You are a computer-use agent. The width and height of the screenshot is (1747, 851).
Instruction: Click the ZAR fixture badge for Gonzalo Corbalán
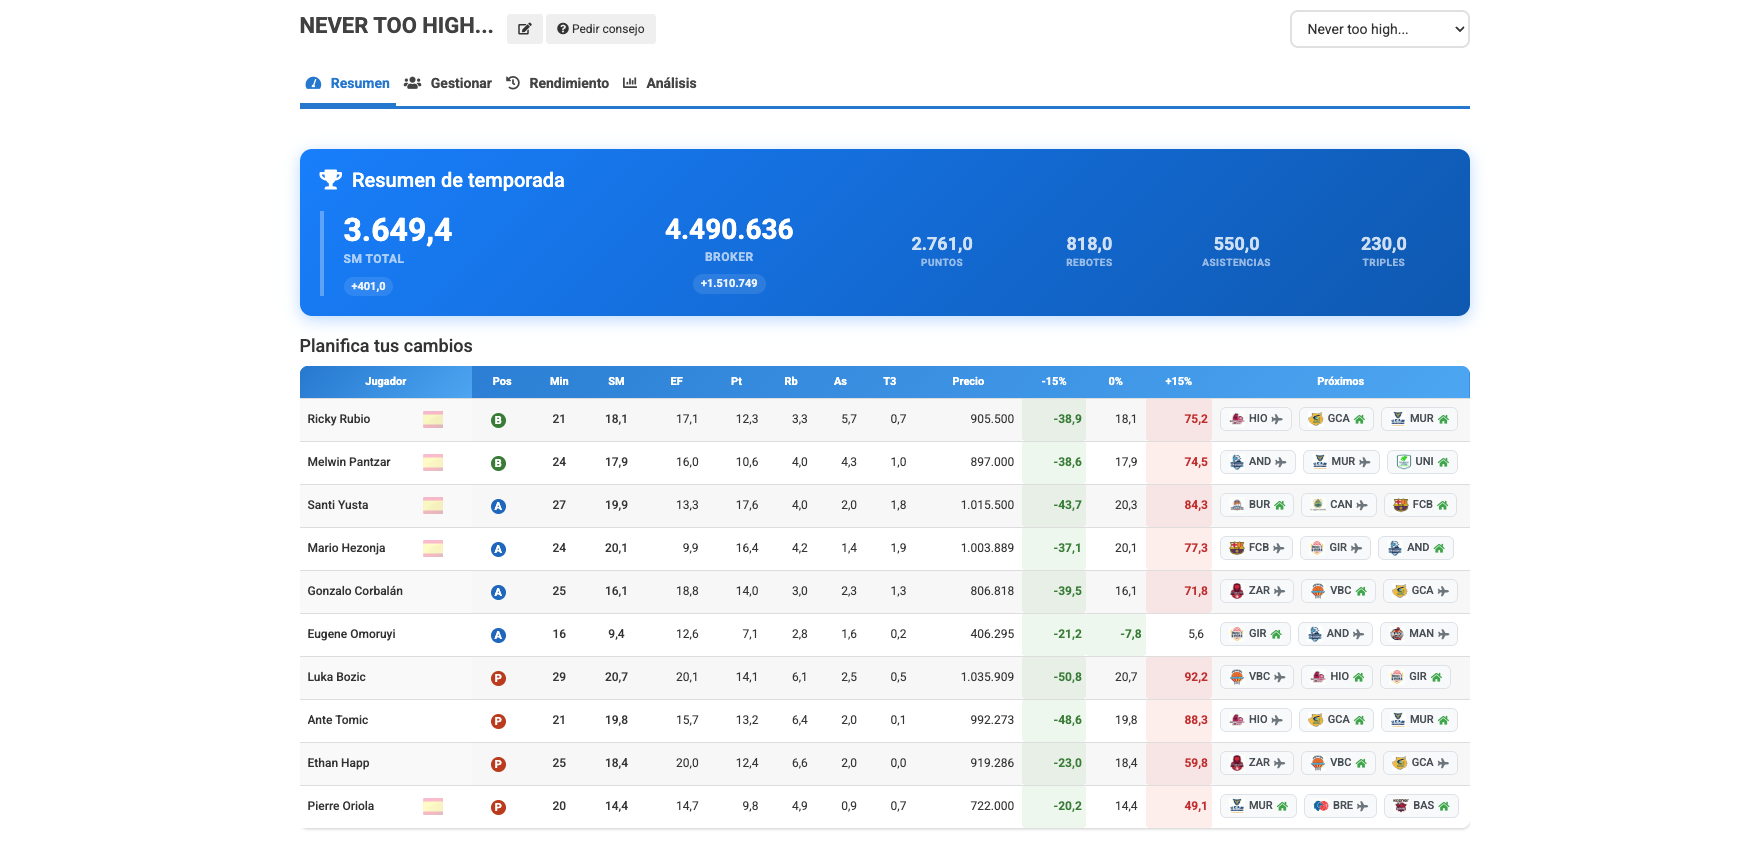click(1256, 591)
